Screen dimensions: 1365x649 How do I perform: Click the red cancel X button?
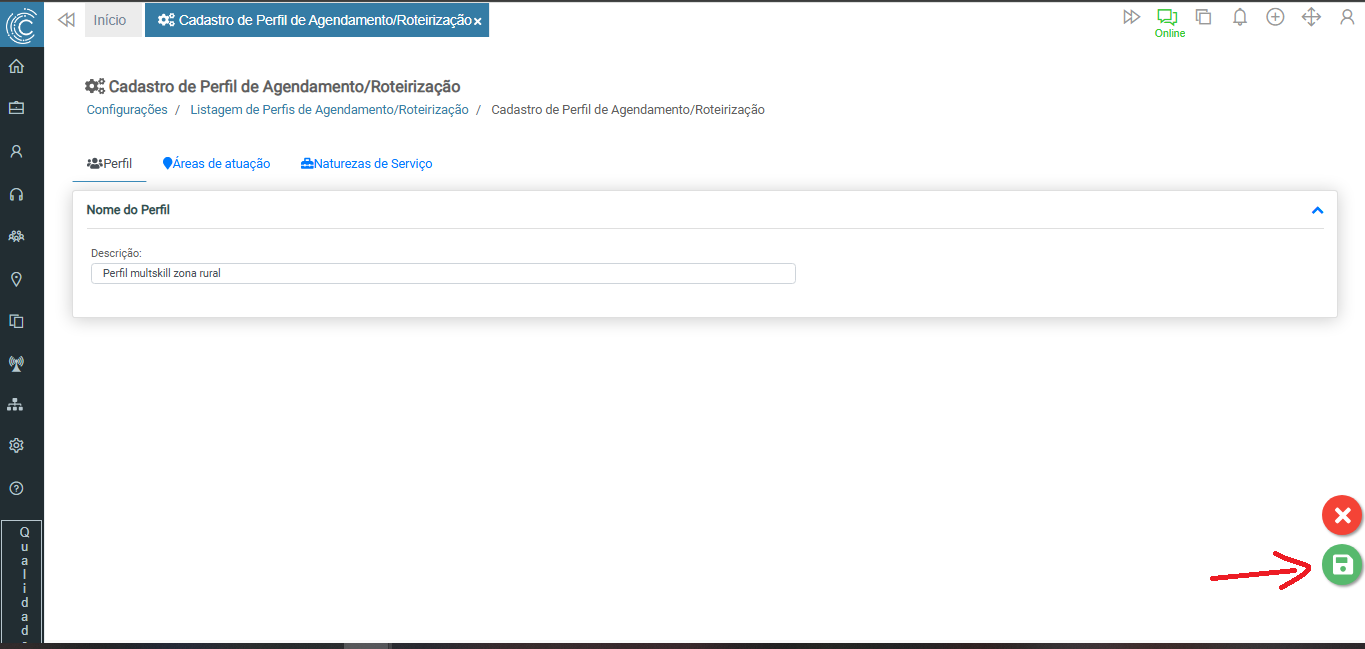pyautogui.click(x=1342, y=516)
